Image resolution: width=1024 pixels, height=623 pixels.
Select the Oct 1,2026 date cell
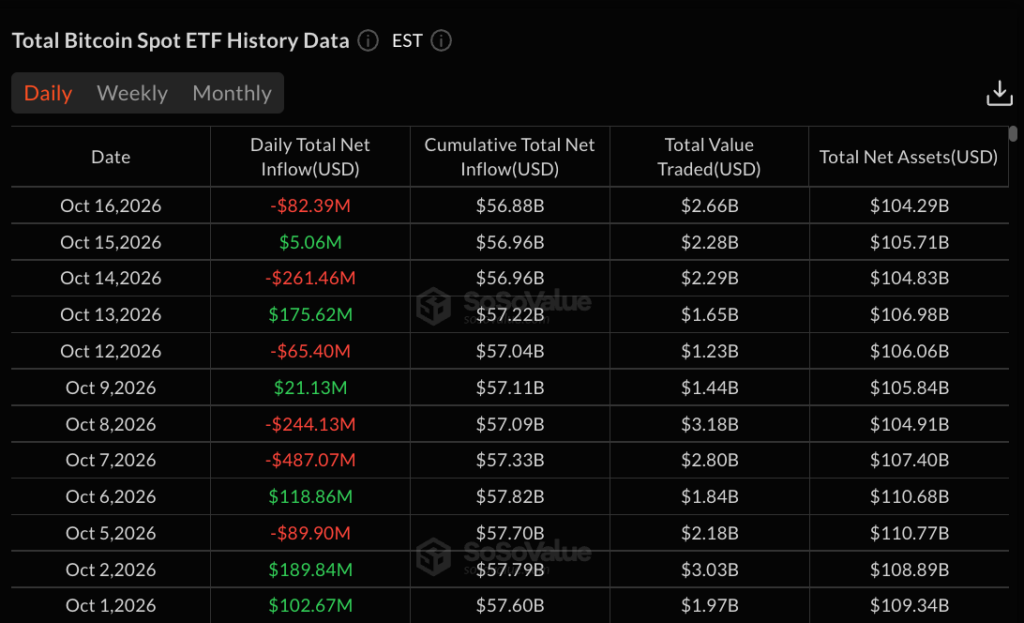tap(111, 606)
